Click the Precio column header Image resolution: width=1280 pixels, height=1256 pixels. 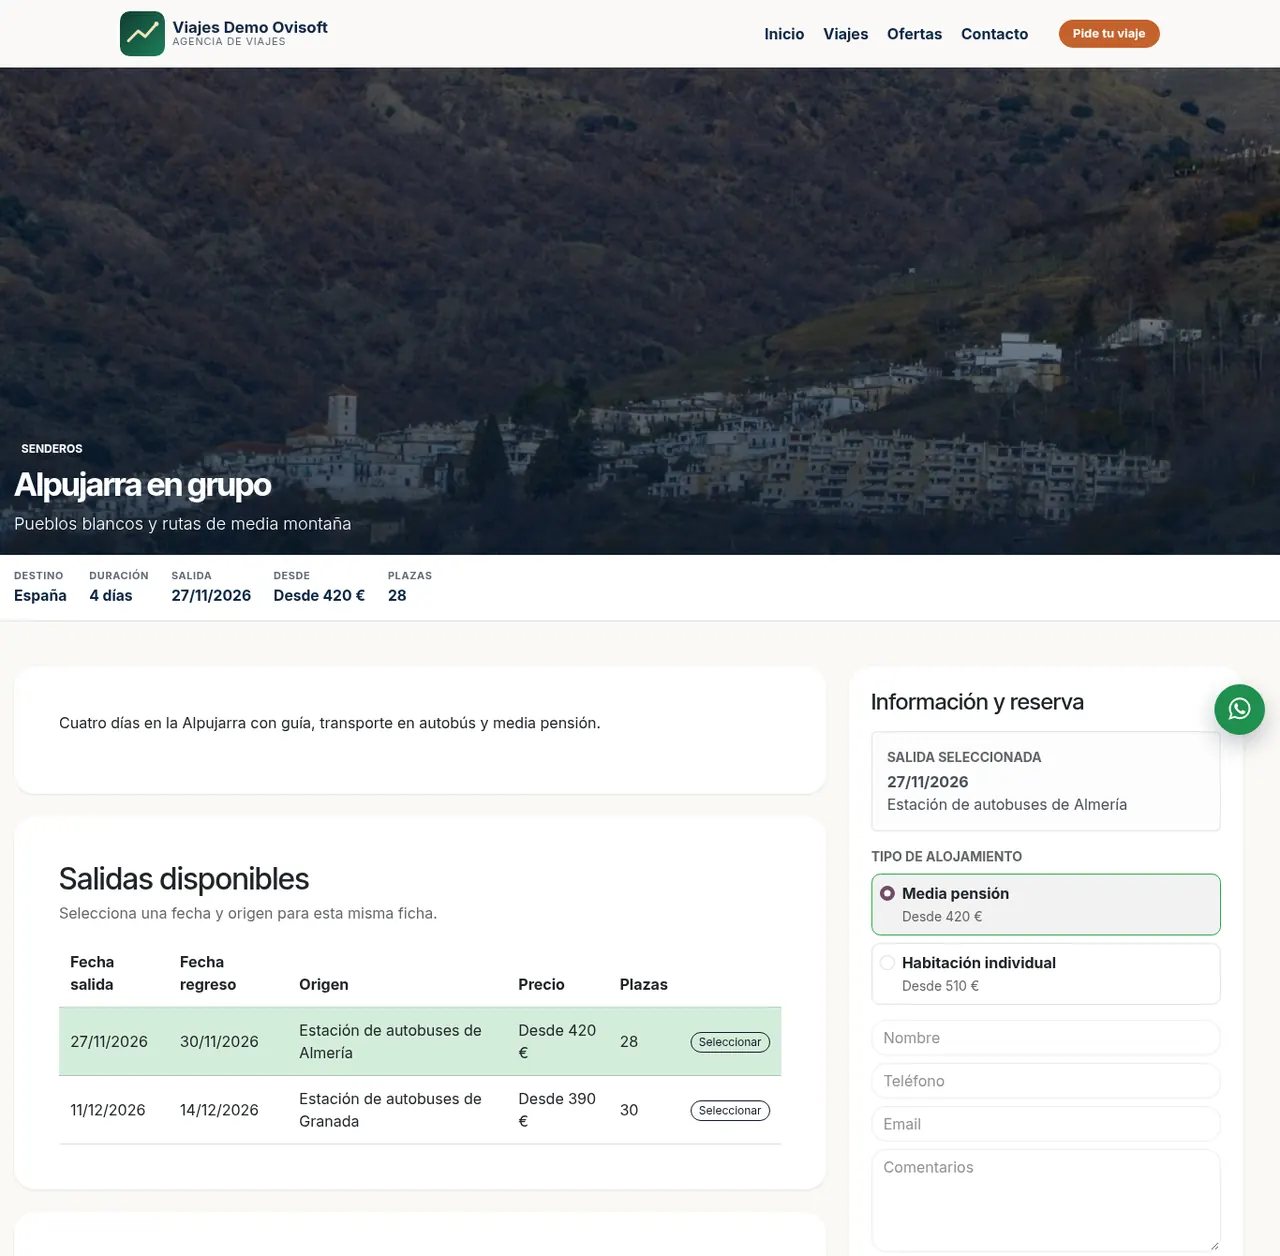[x=541, y=985]
